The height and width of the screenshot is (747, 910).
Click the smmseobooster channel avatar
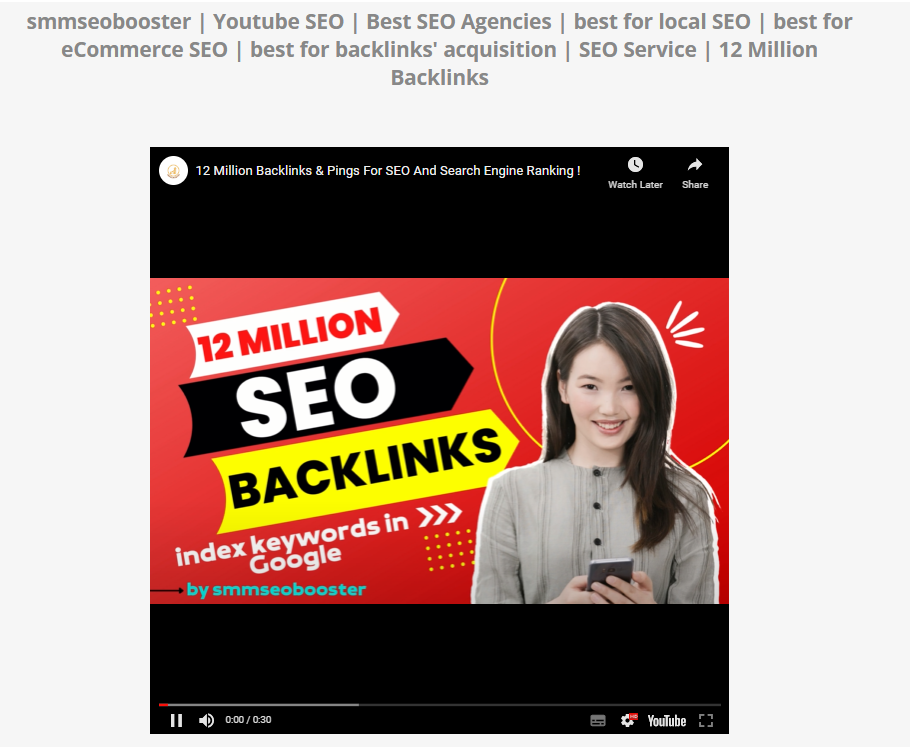click(x=173, y=170)
